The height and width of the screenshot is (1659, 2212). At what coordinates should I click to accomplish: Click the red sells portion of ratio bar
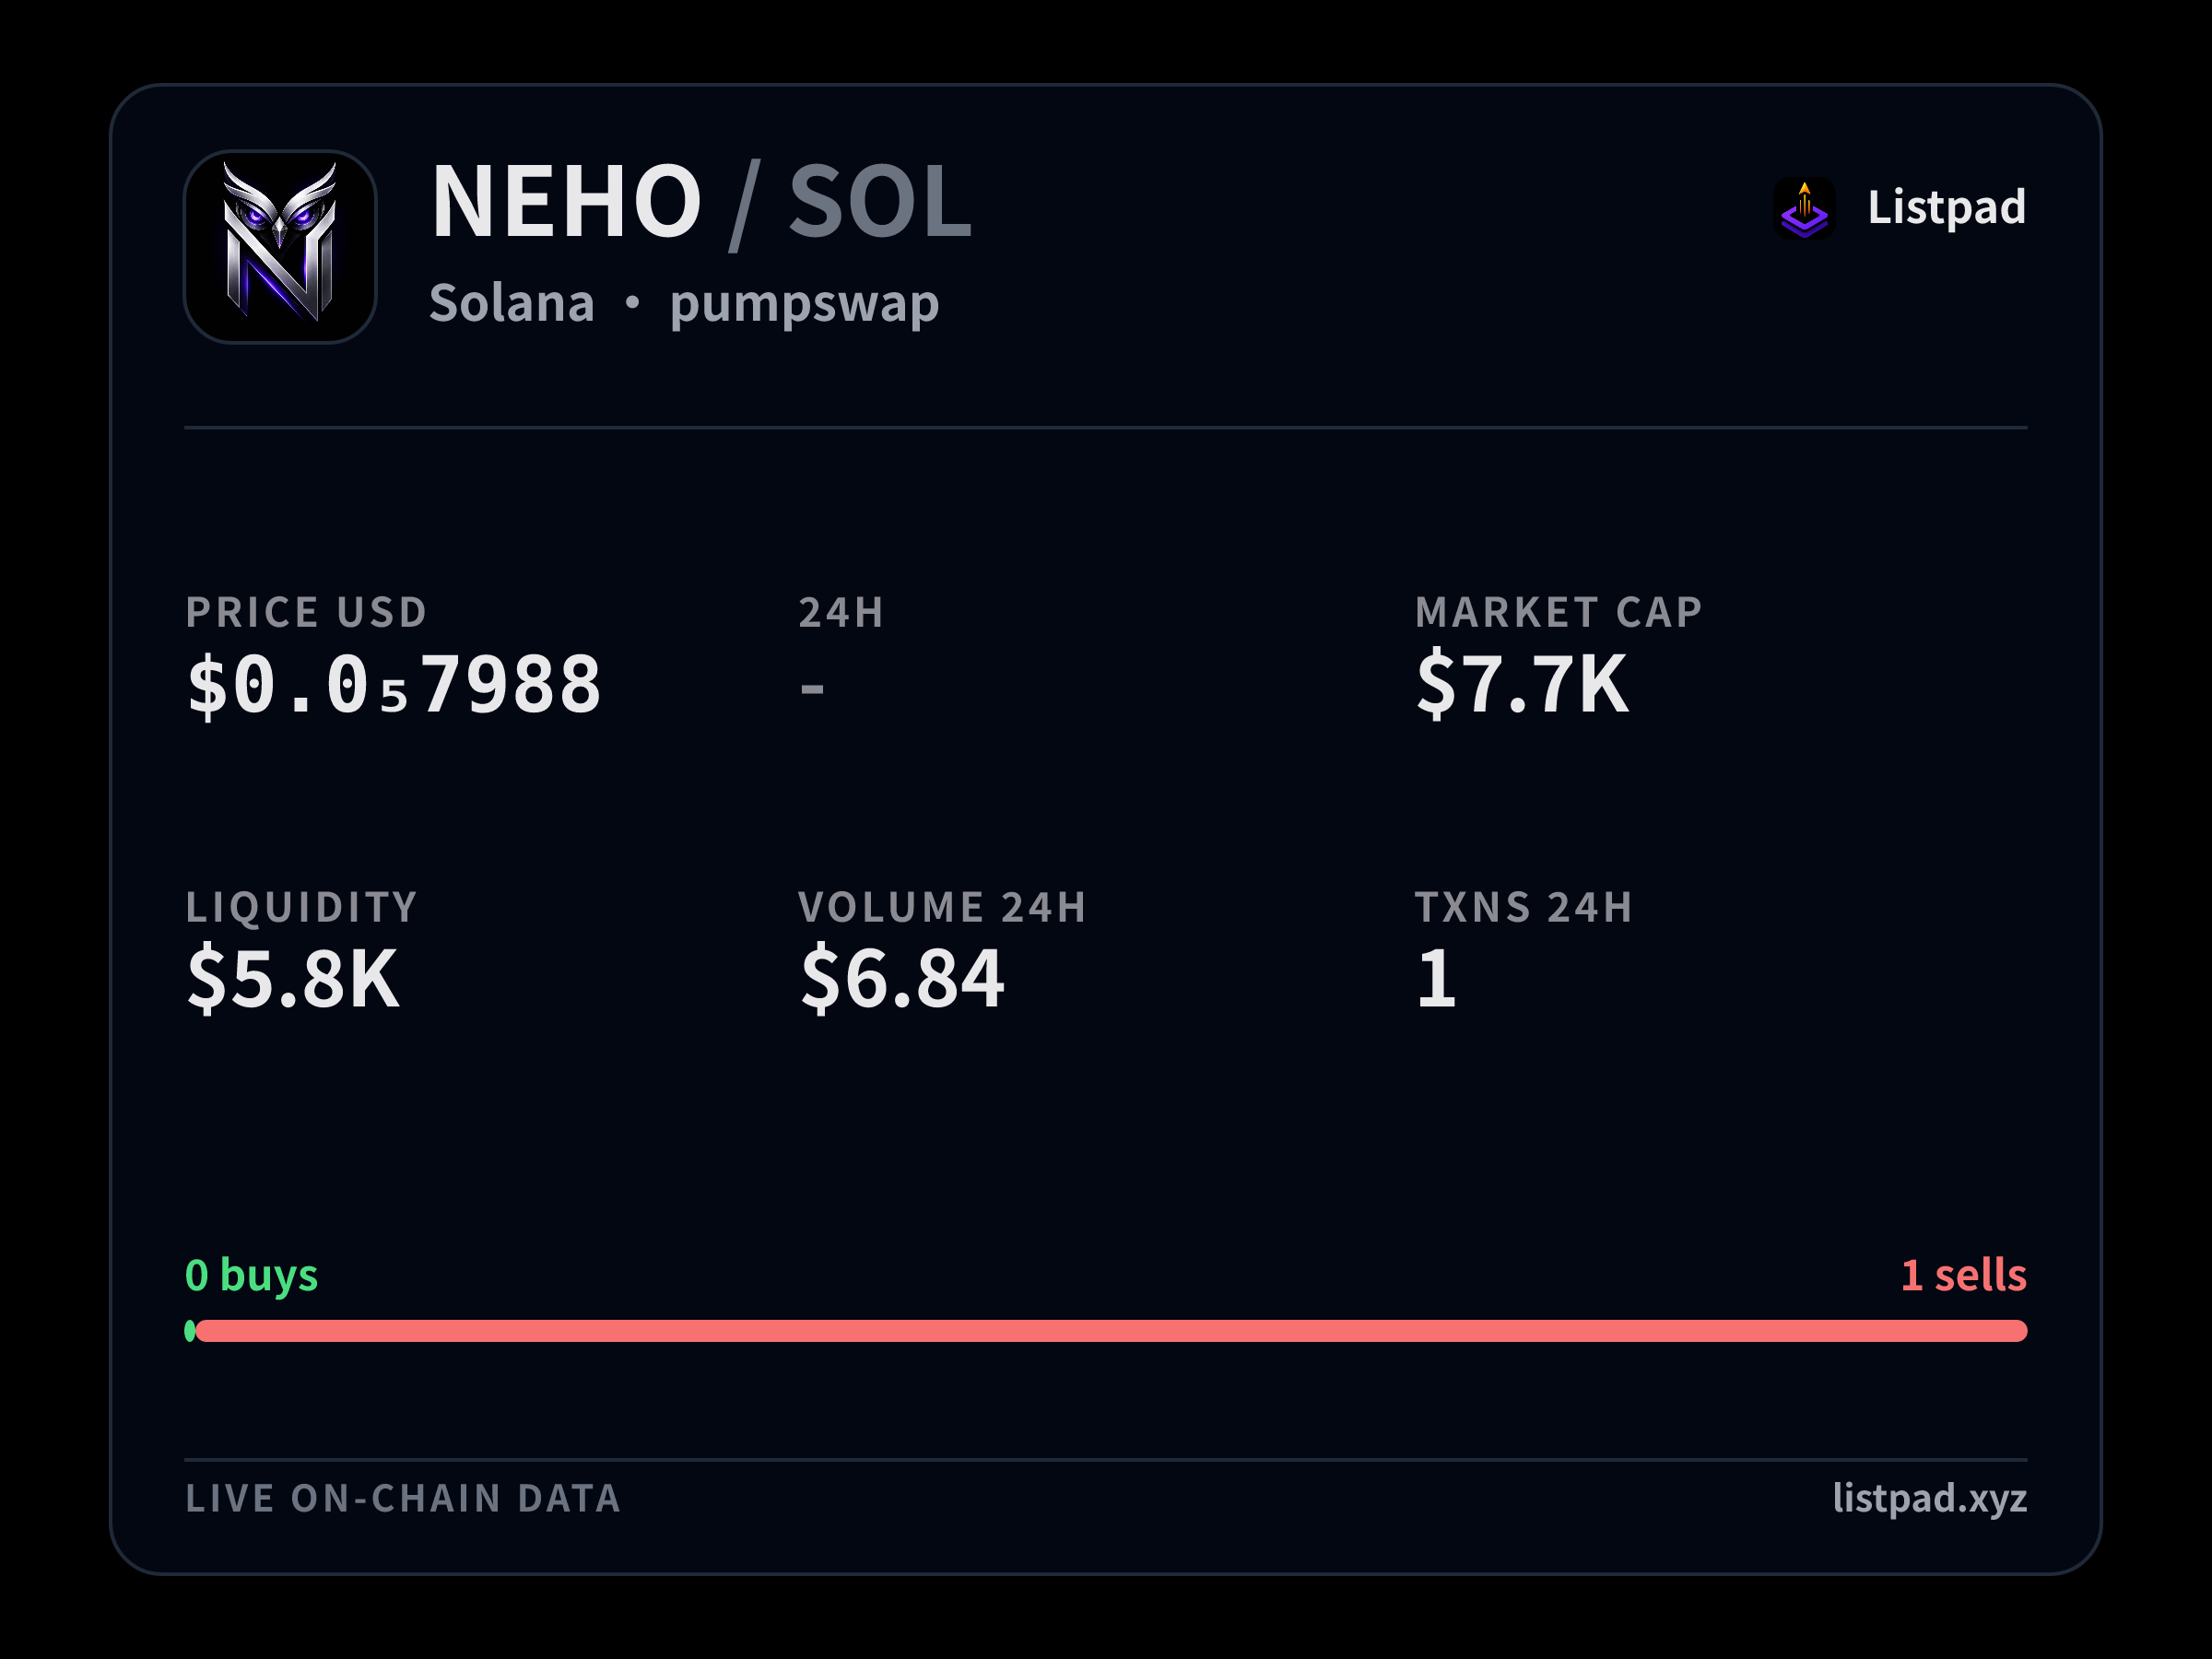point(1111,1331)
